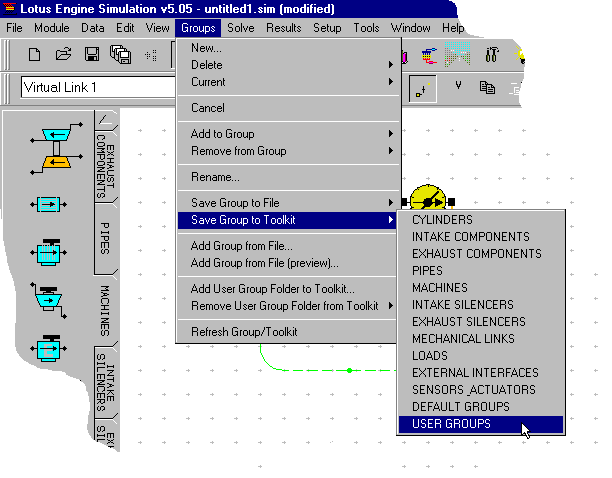Select INTAKE COMPONENTS in the submenu

pos(481,237)
